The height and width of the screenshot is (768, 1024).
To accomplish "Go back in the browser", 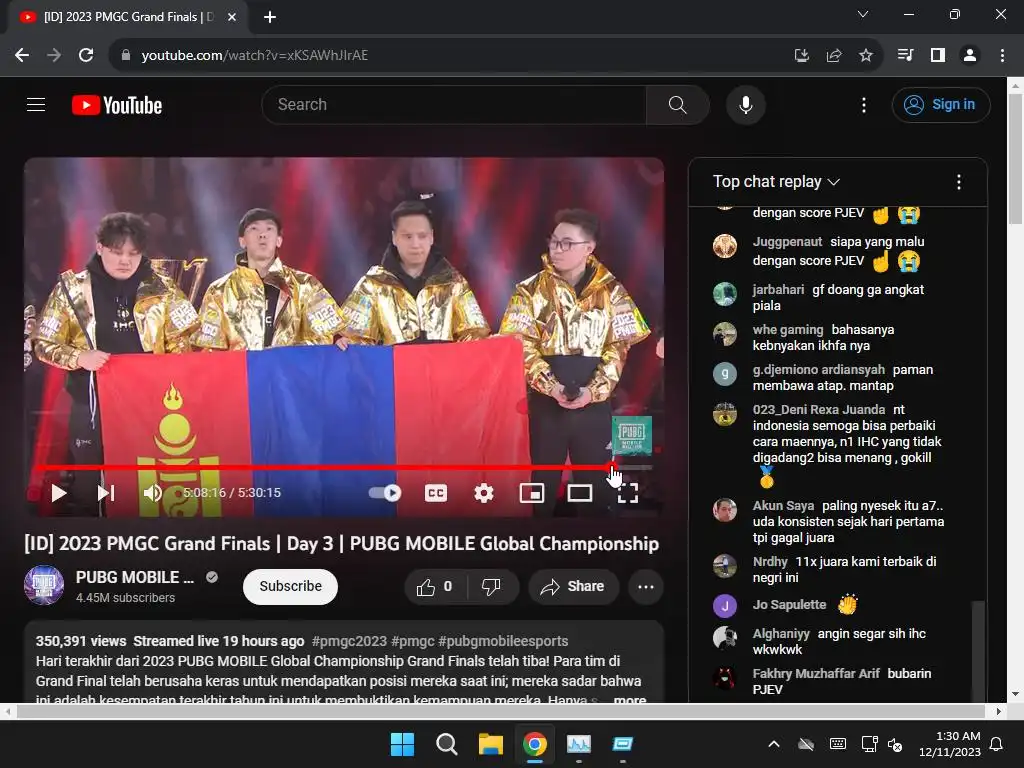I will tap(22, 56).
